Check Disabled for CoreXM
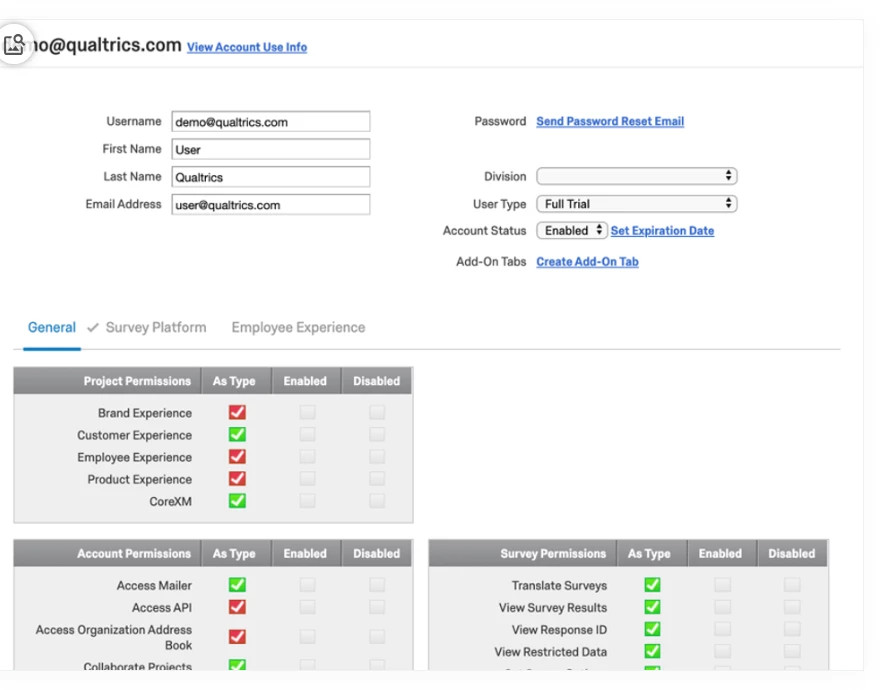The image size is (884, 690). click(x=377, y=501)
